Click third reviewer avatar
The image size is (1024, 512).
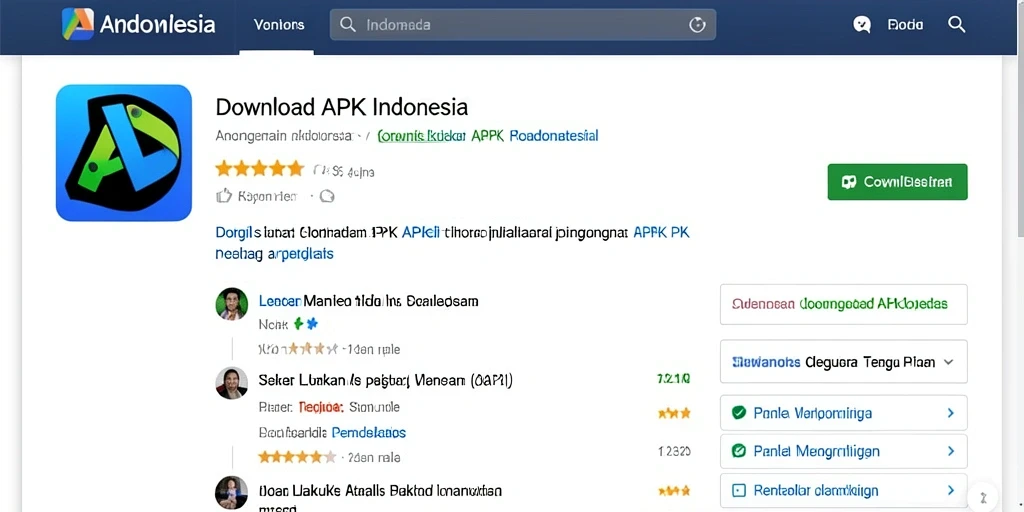point(232,492)
